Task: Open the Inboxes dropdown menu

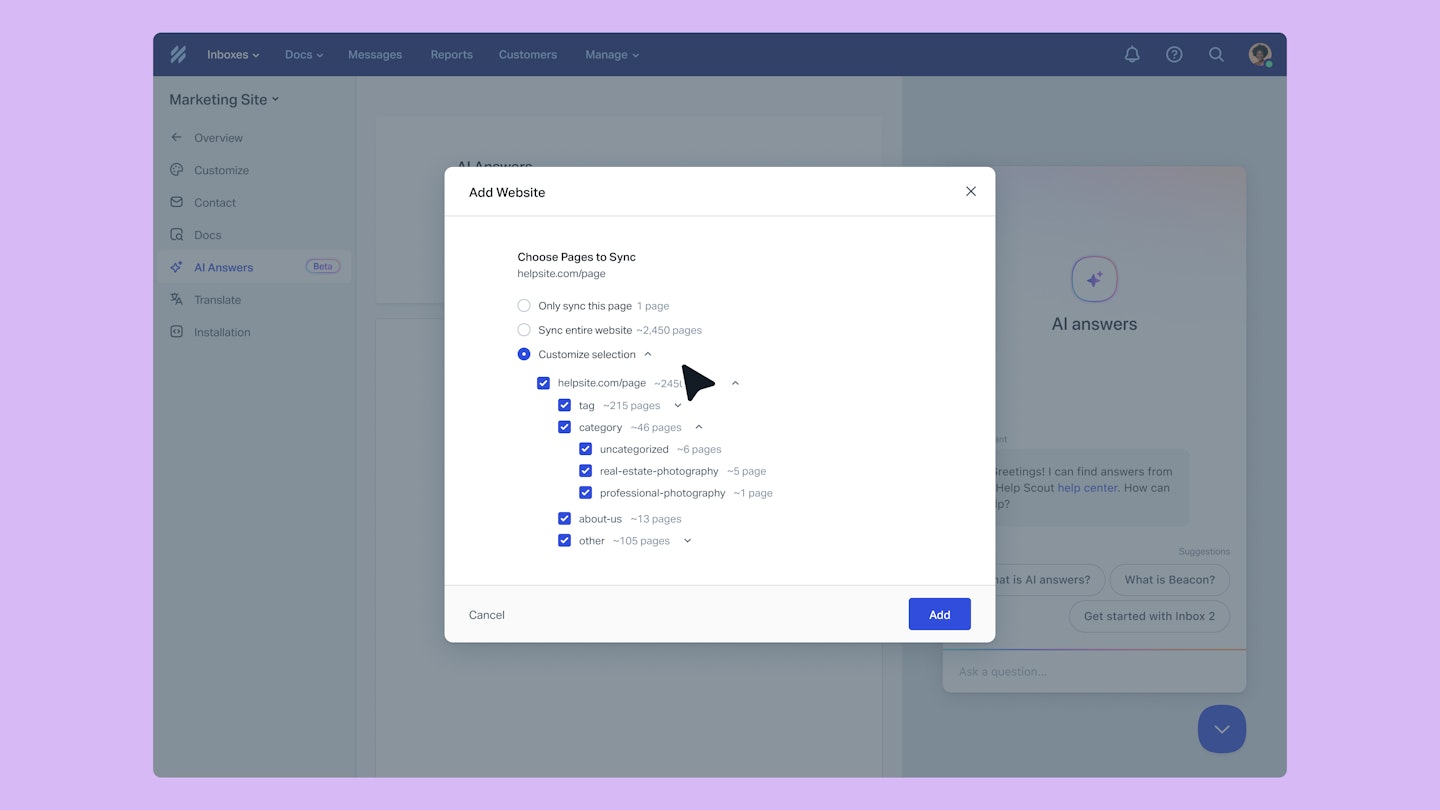Action: [x=233, y=55]
